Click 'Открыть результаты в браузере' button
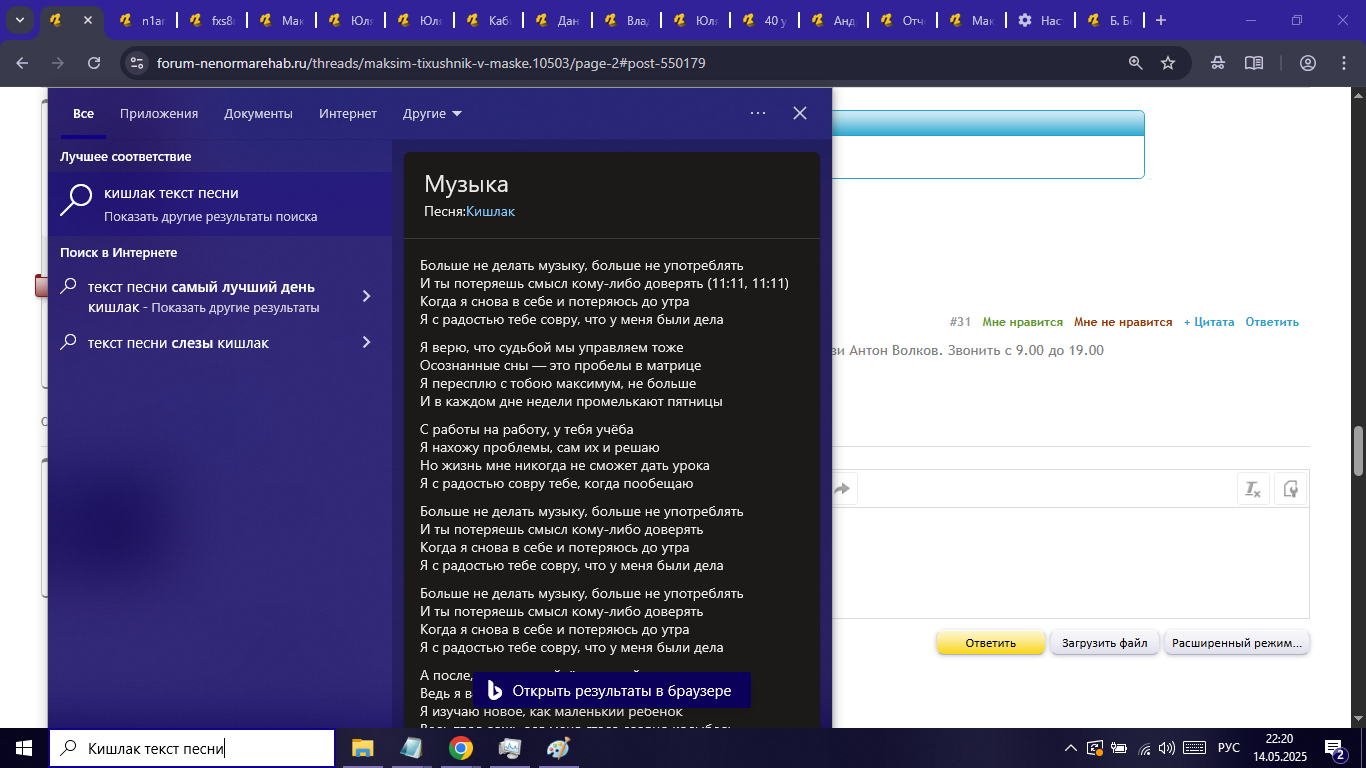Viewport: 1366px width, 768px height. click(x=611, y=691)
